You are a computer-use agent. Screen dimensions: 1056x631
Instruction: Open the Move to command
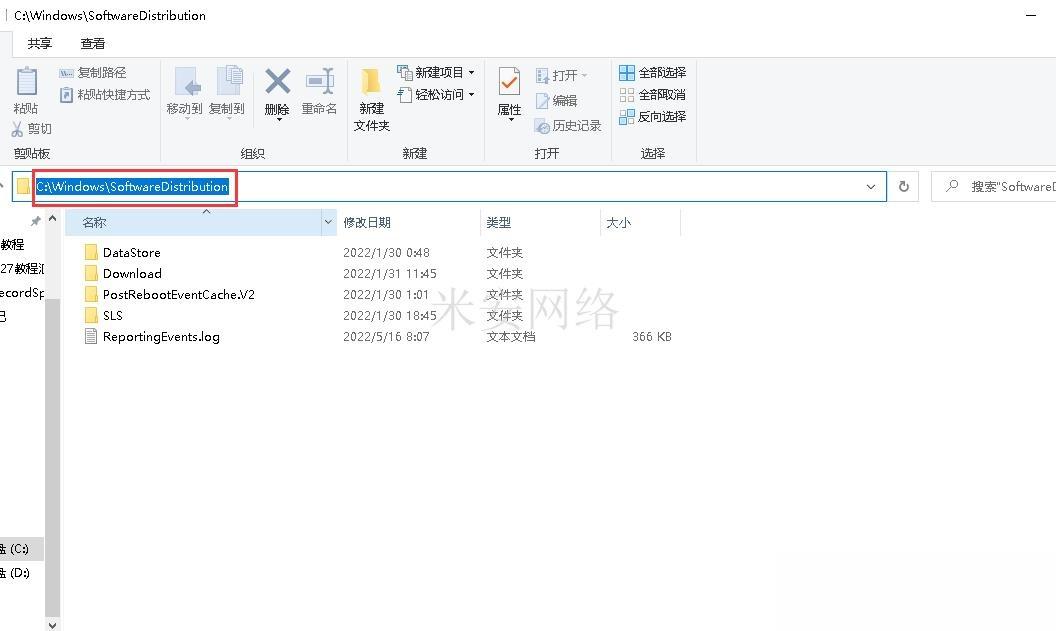tap(184, 92)
